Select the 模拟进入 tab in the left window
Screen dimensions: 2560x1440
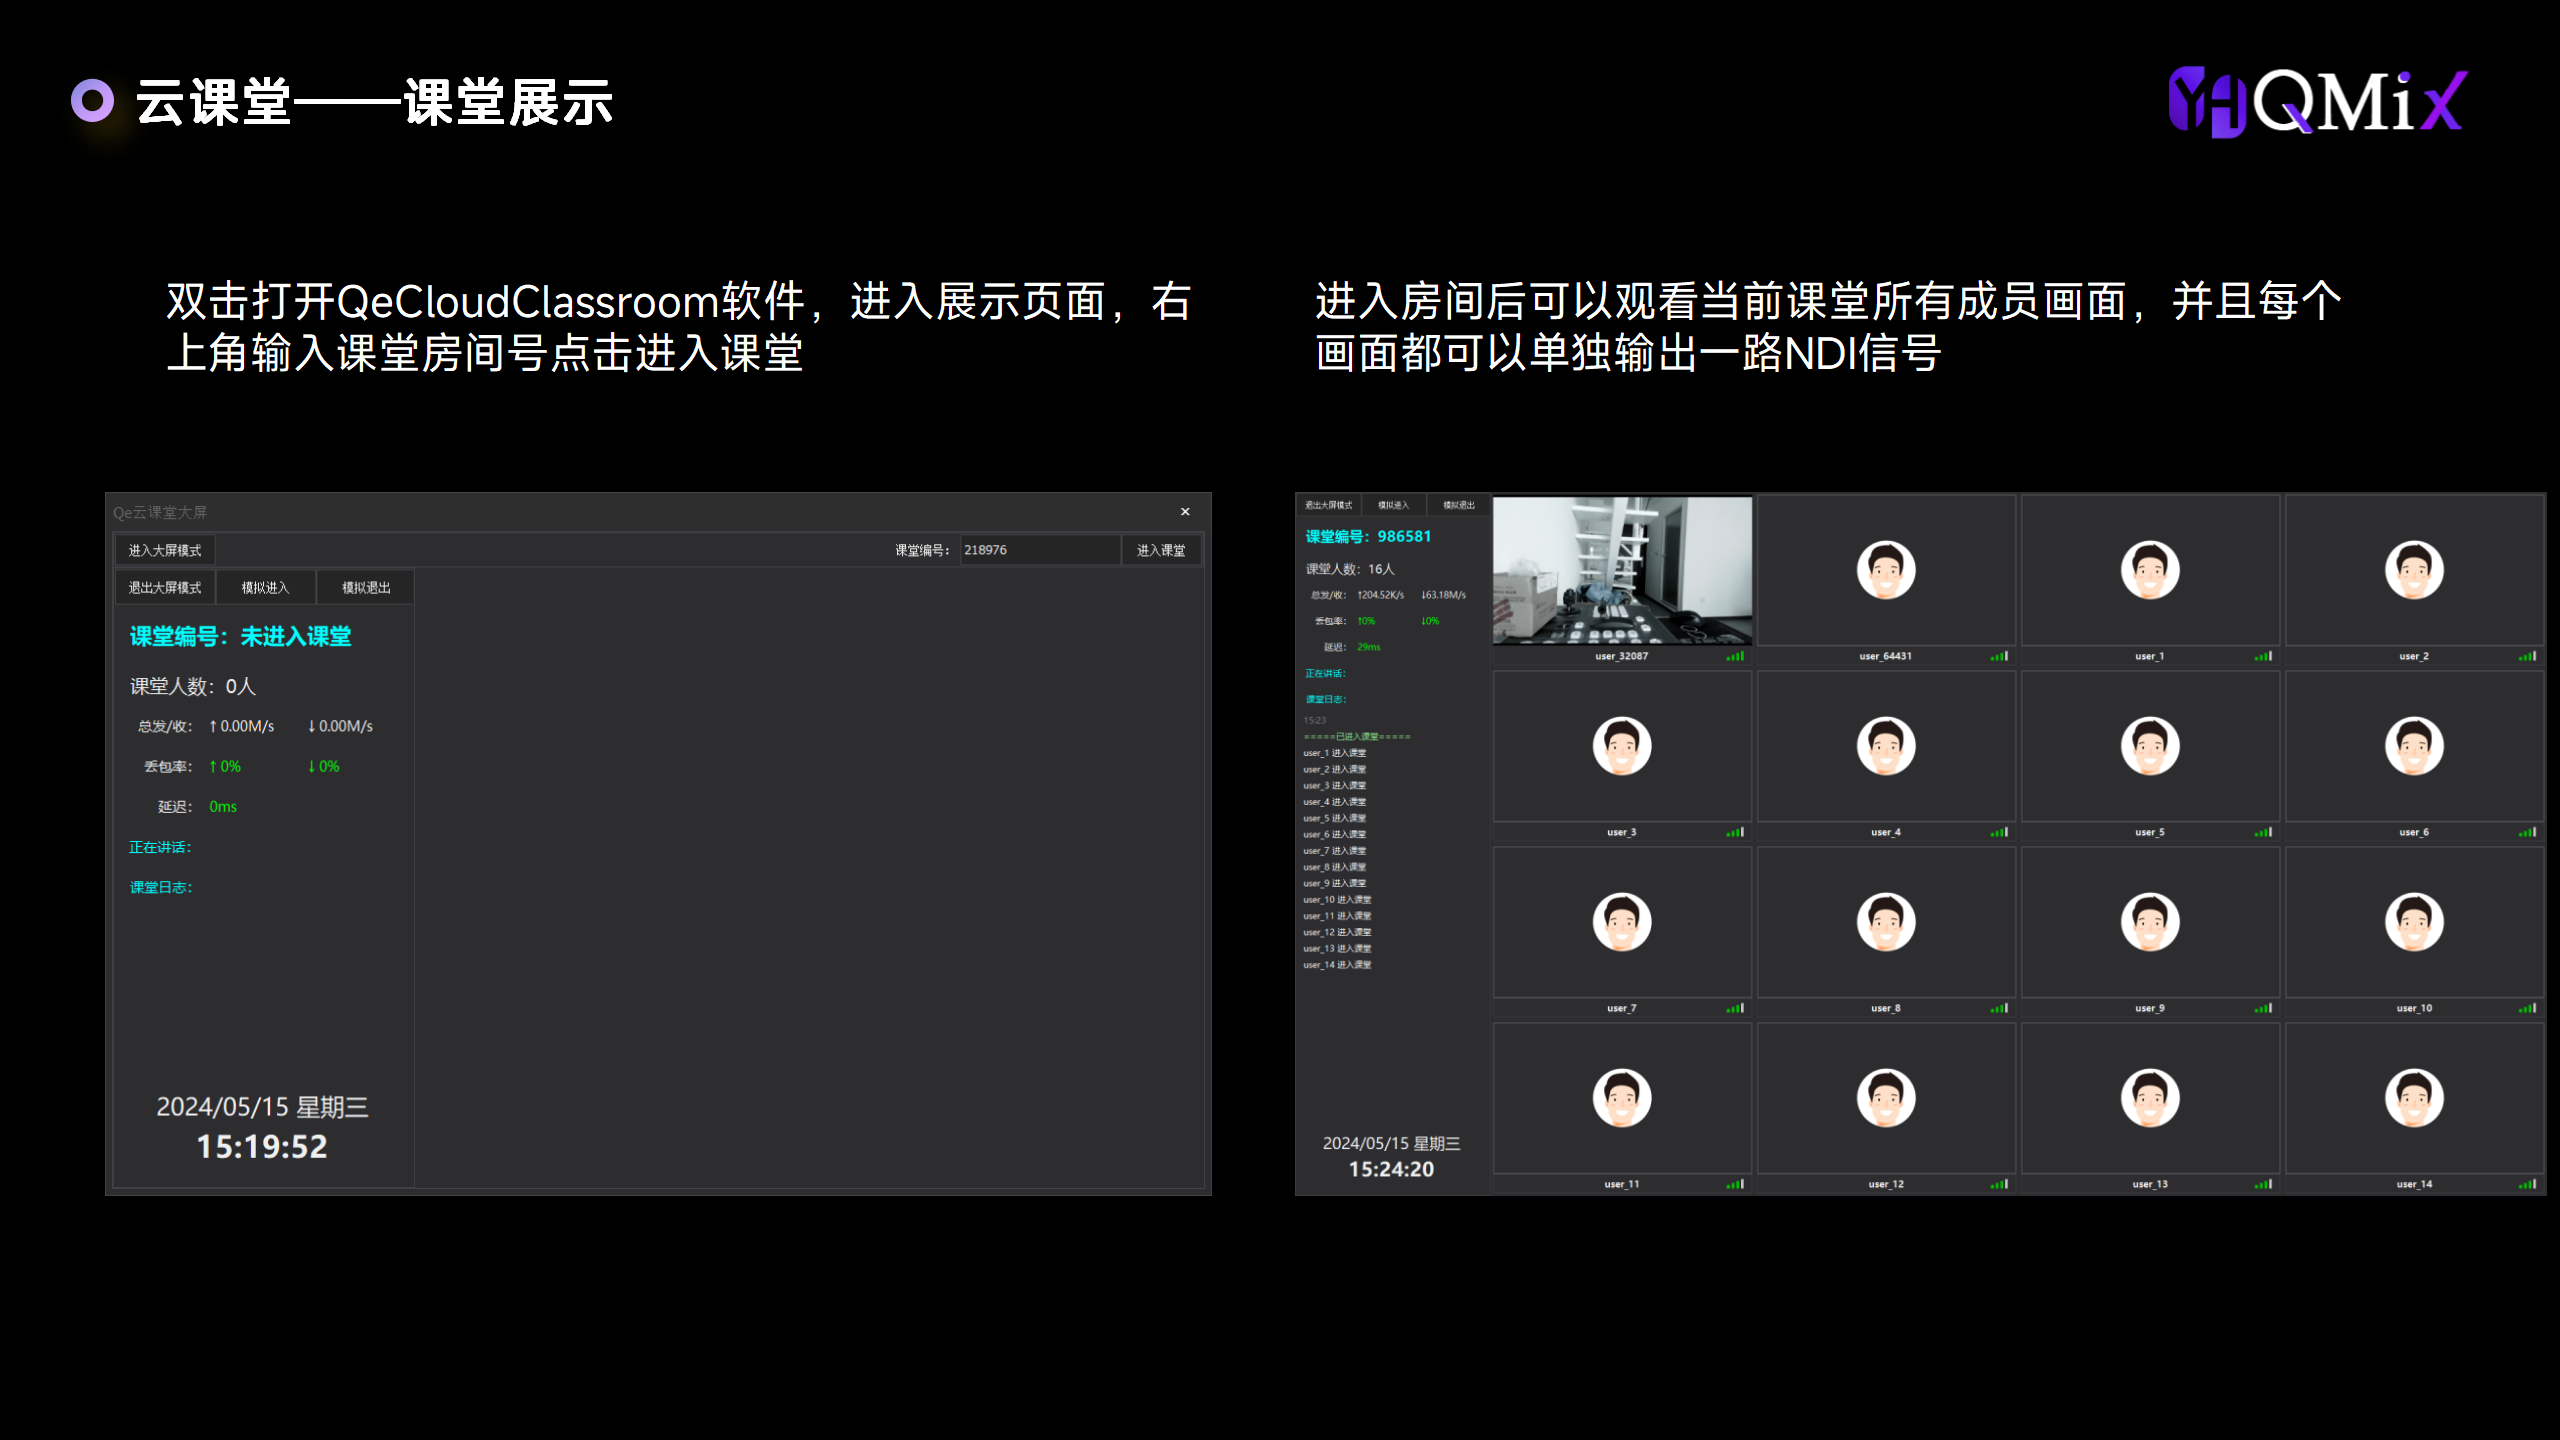click(x=265, y=587)
